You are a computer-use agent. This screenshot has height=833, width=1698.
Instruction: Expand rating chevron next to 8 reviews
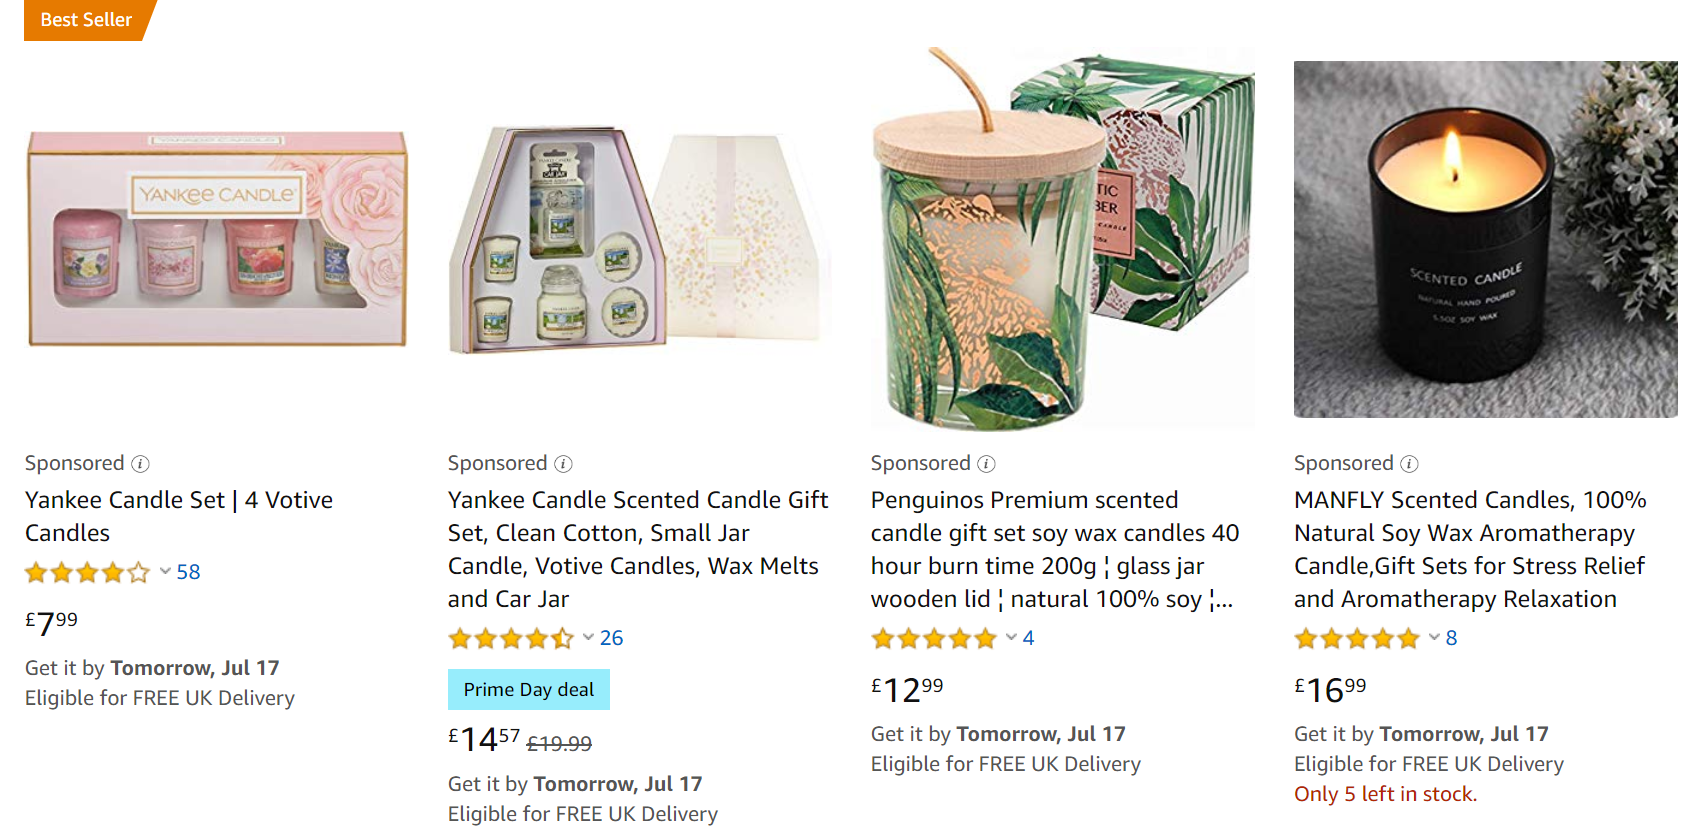click(1434, 638)
